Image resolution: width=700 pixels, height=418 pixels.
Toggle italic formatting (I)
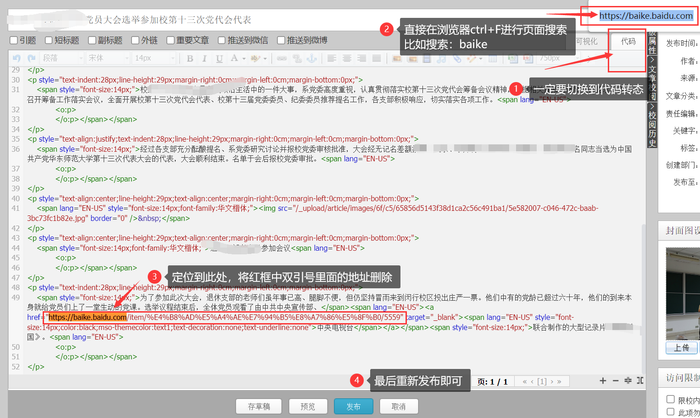tap(204, 59)
